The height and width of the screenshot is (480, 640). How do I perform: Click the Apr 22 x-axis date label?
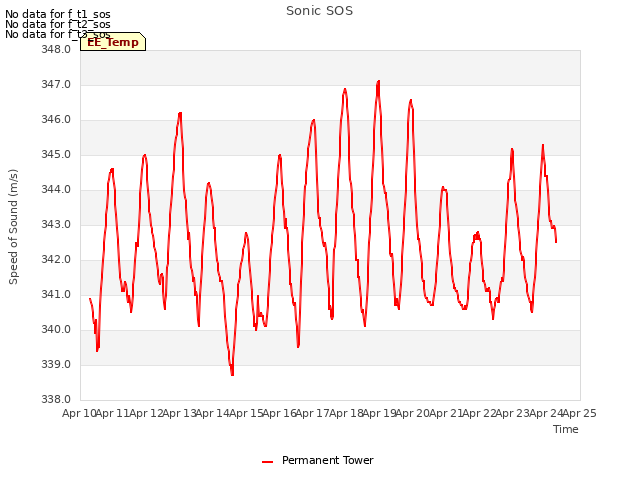click(x=480, y=413)
